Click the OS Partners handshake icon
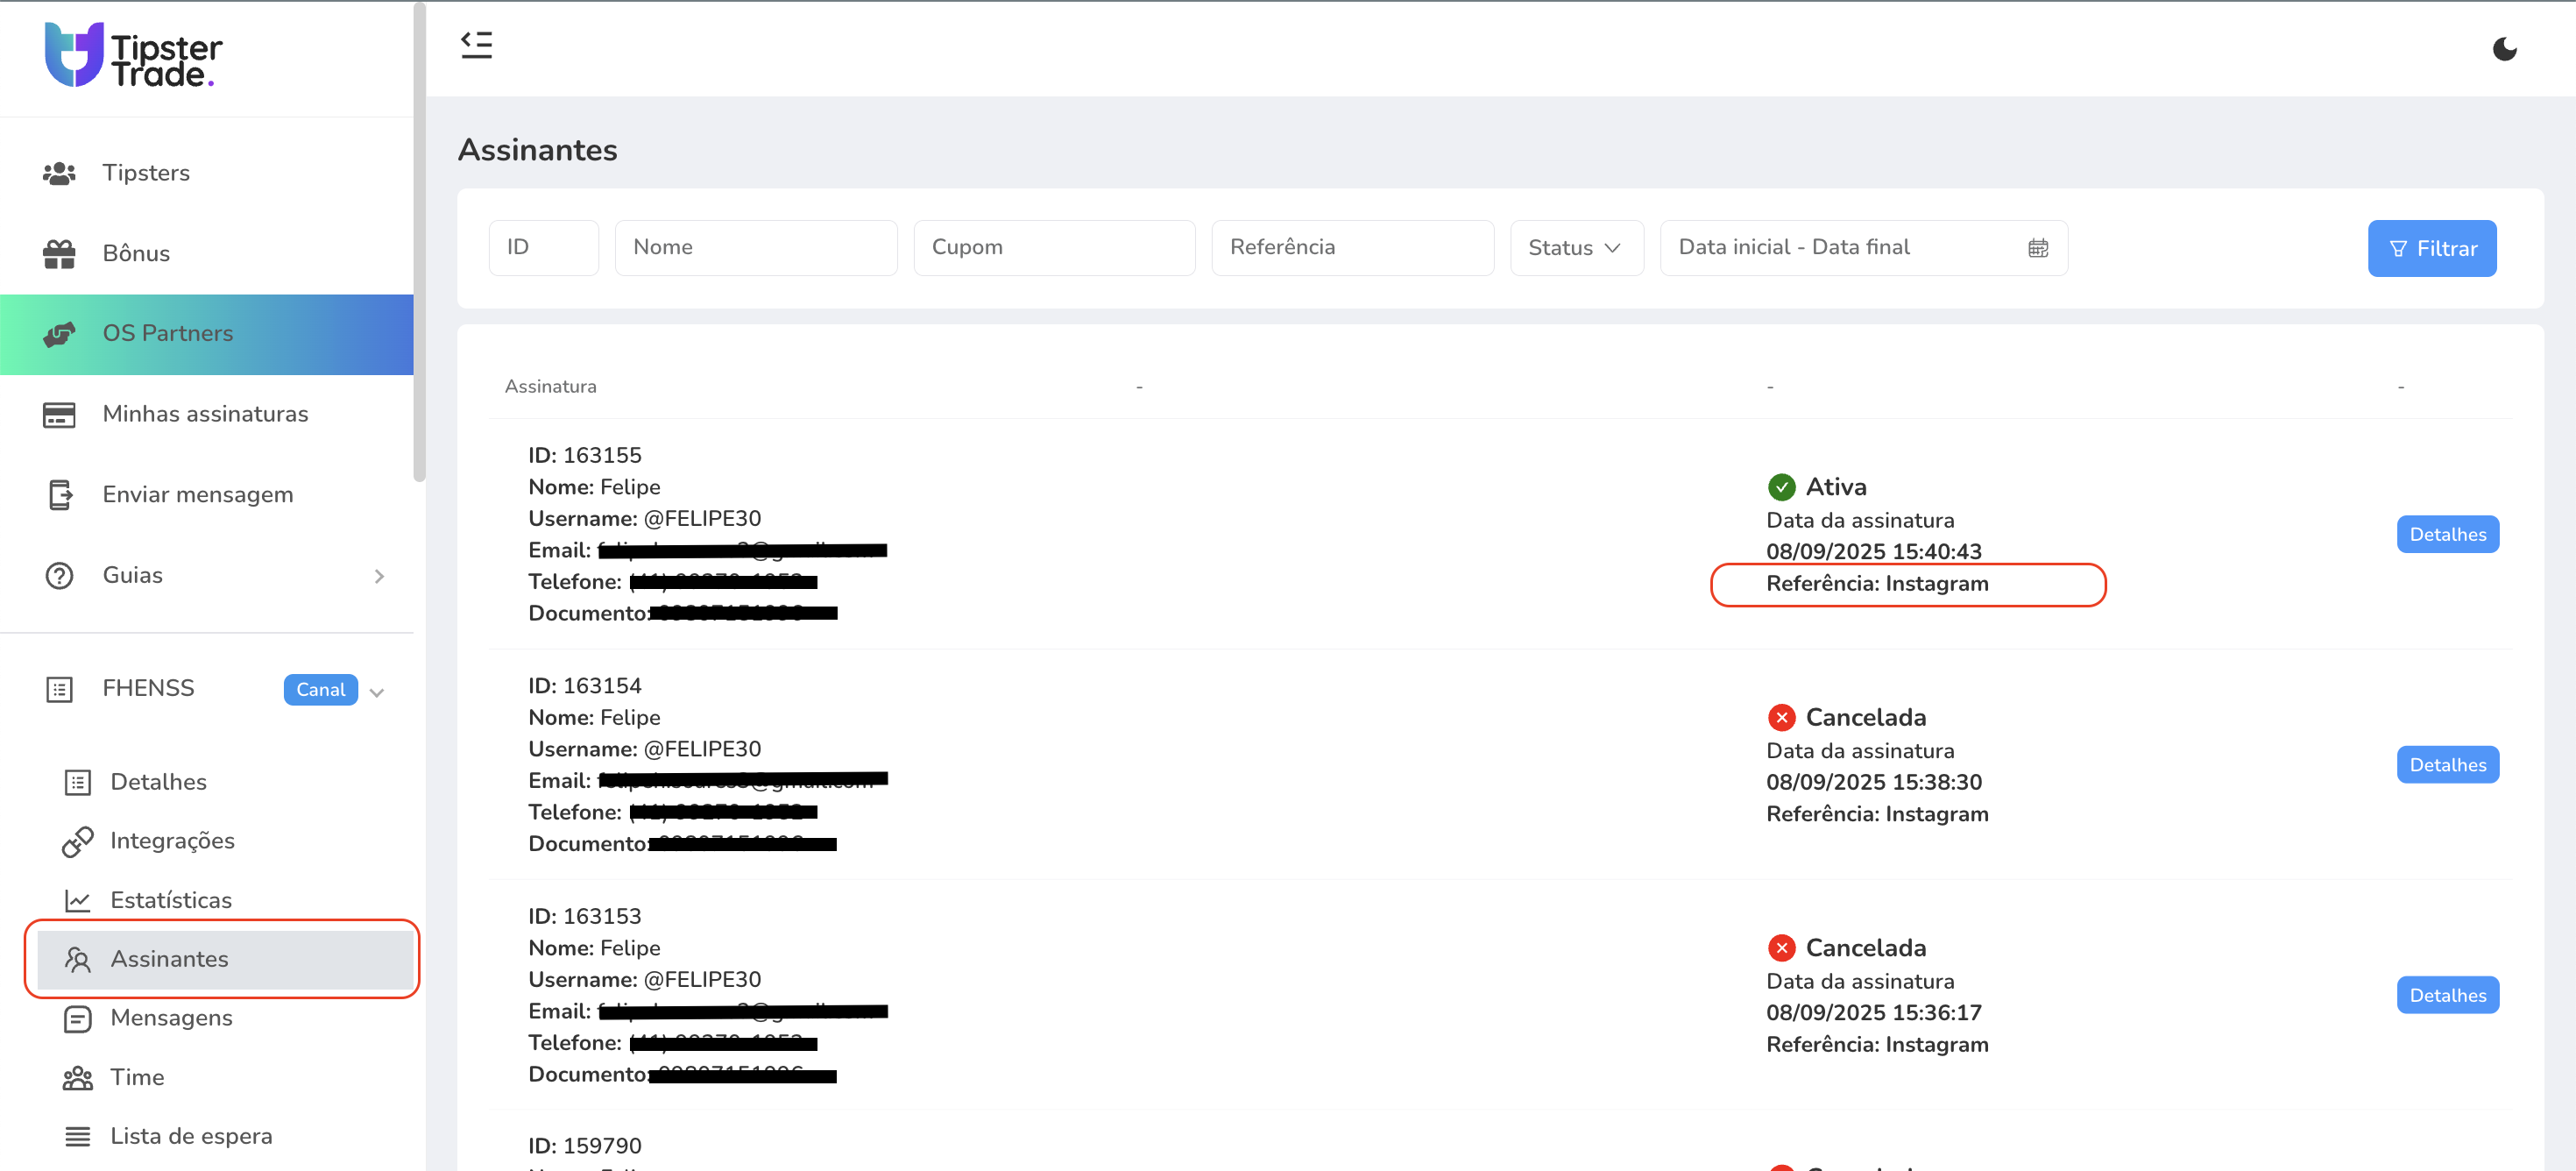This screenshot has width=2576, height=1171. pos(59,334)
